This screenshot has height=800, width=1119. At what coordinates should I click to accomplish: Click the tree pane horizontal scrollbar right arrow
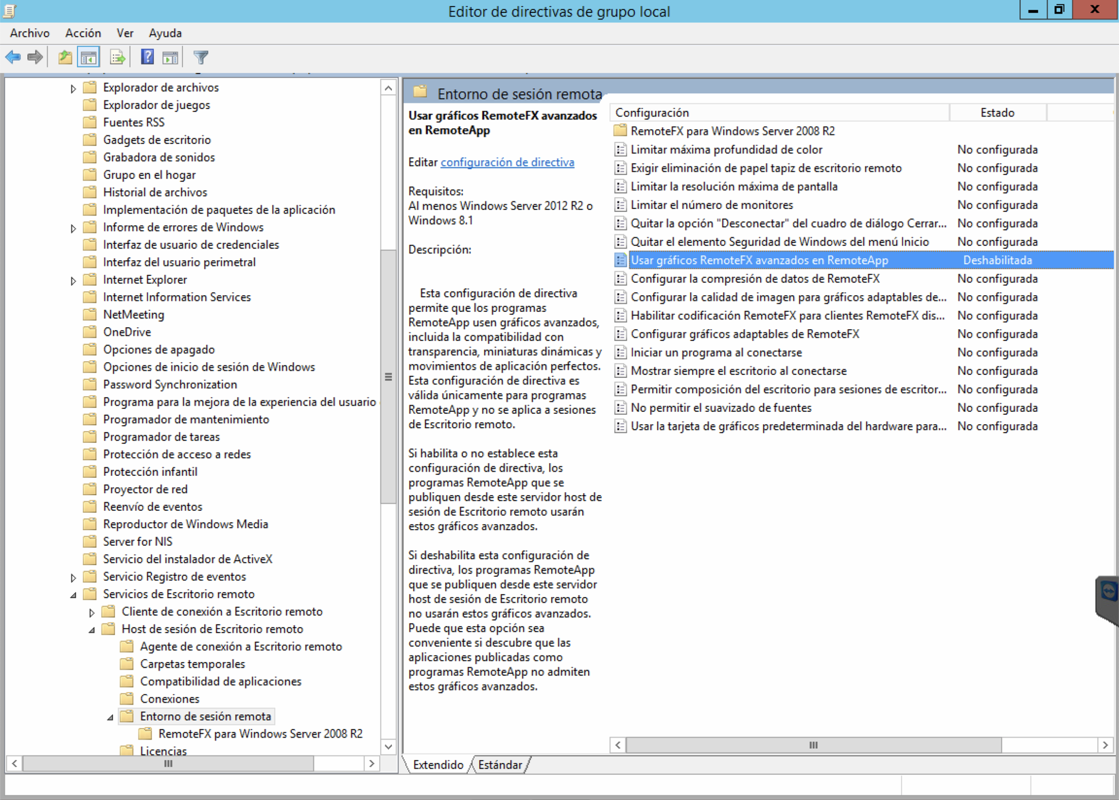coord(371,764)
